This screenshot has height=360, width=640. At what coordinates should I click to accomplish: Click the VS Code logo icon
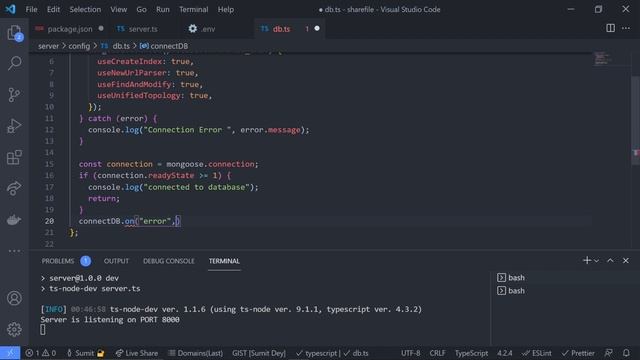(10, 9)
